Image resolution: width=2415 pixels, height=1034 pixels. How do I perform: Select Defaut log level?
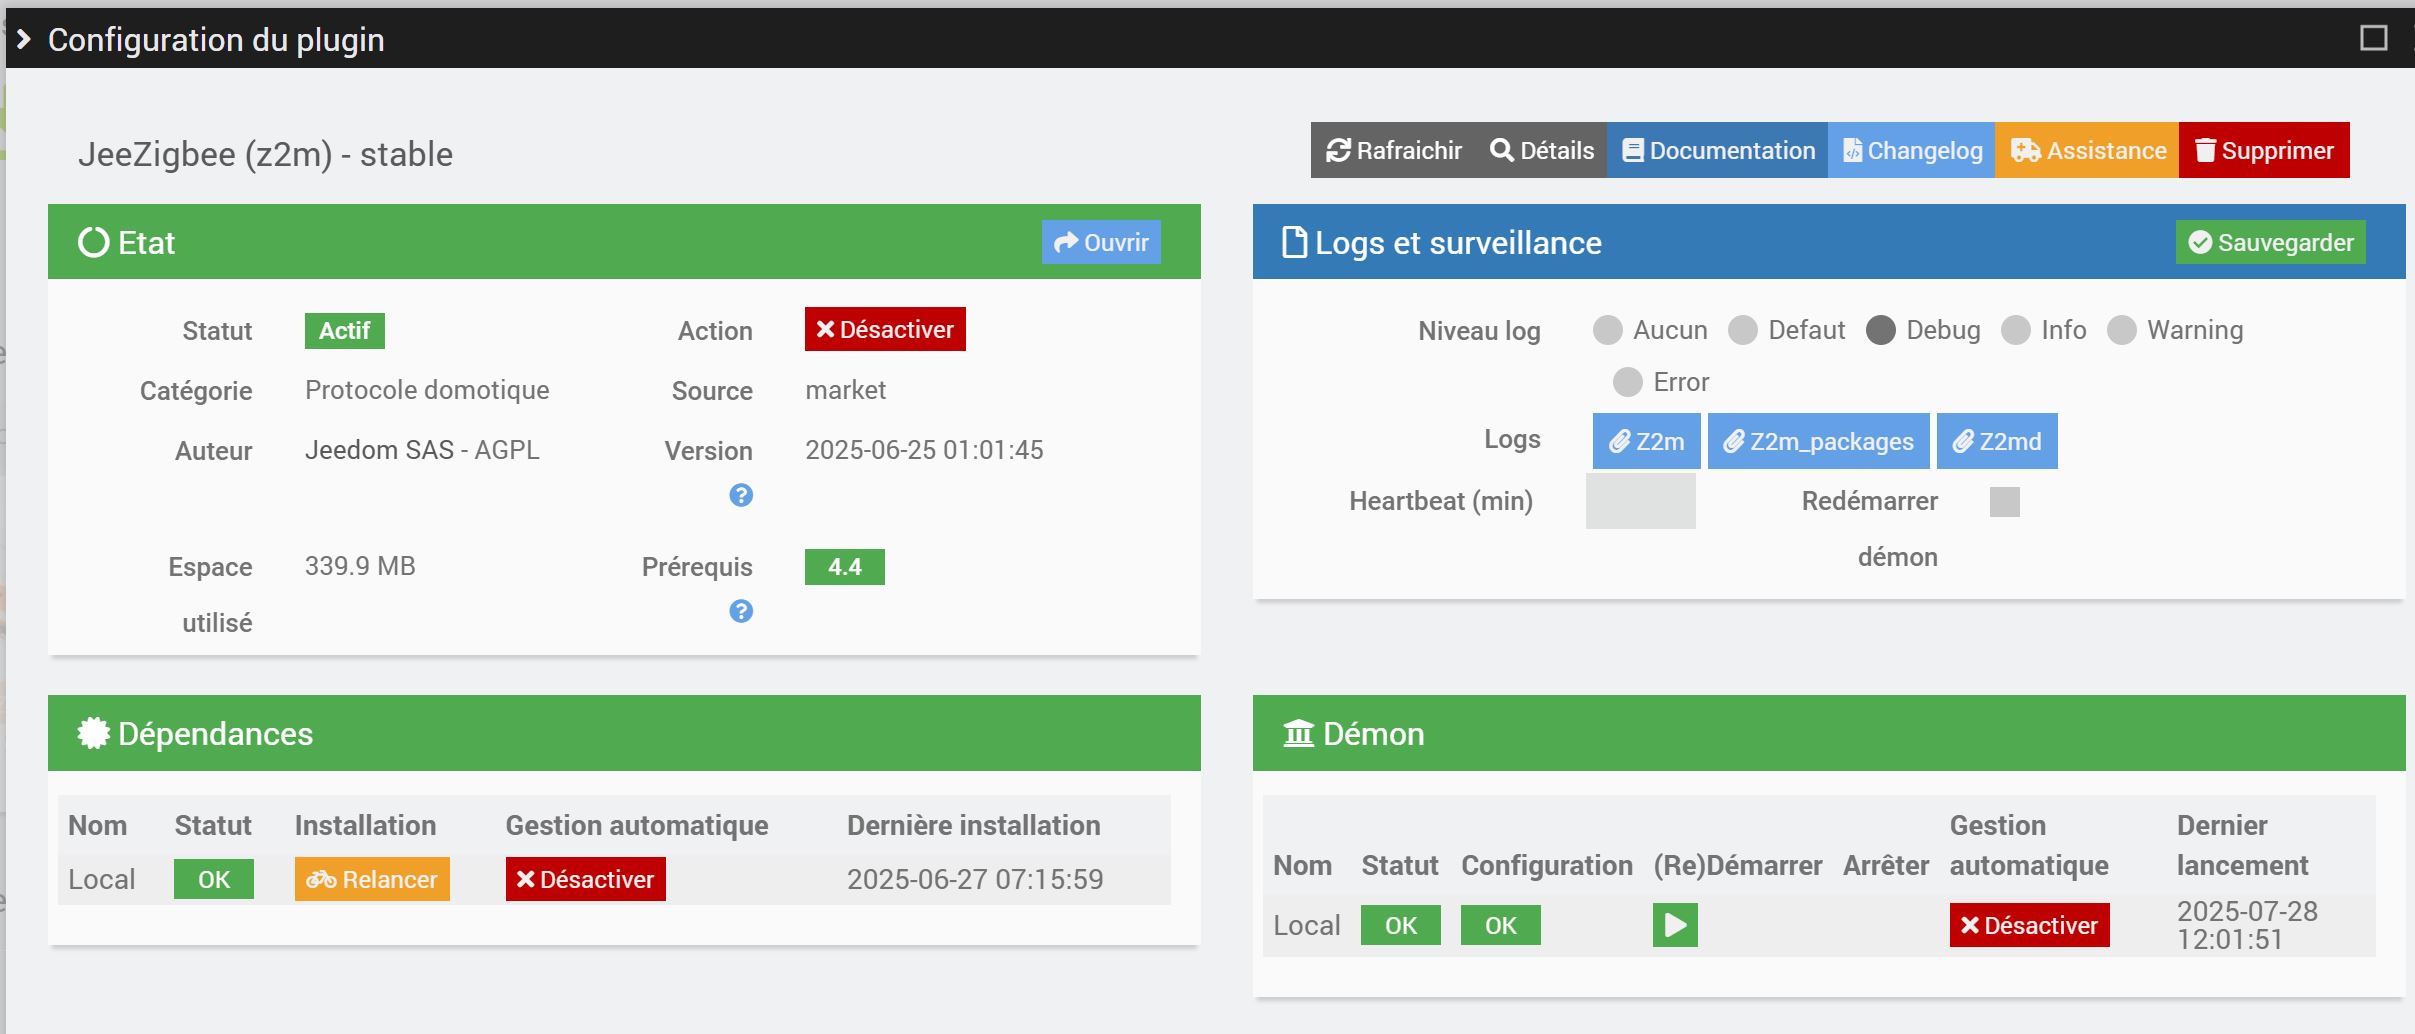pyautogui.click(x=1742, y=330)
